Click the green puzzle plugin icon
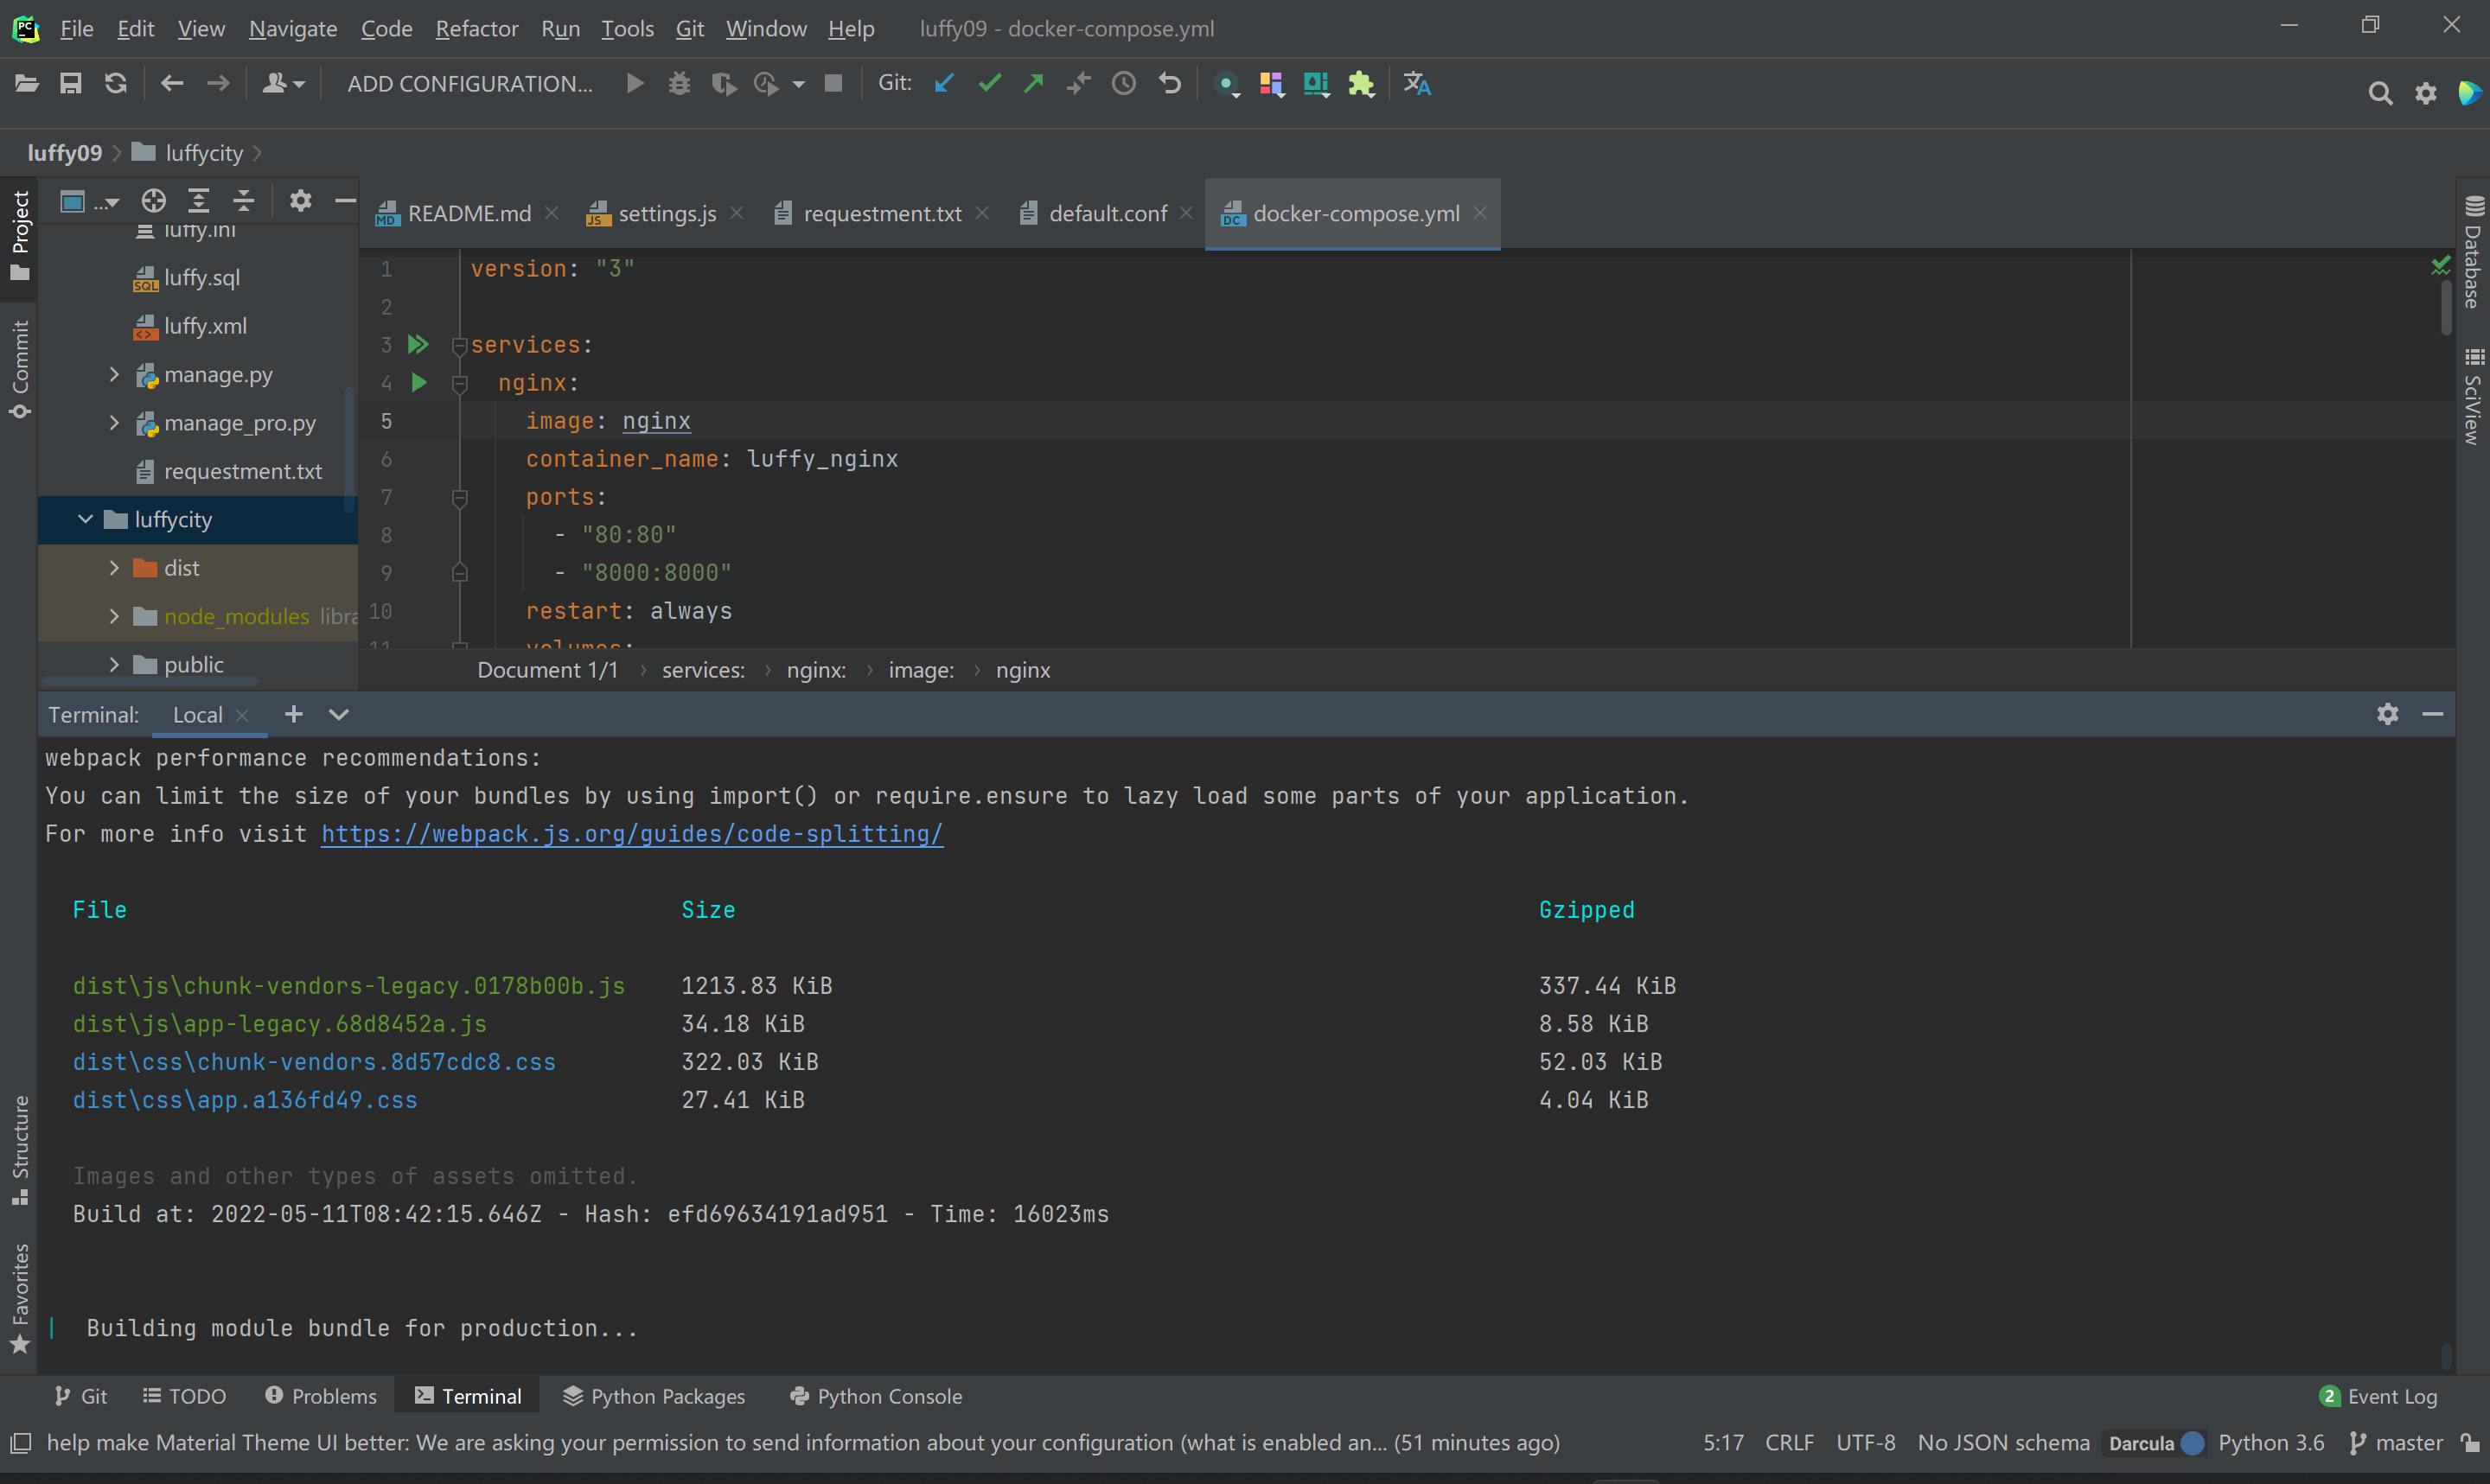 pyautogui.click(x=1362, y=84)
